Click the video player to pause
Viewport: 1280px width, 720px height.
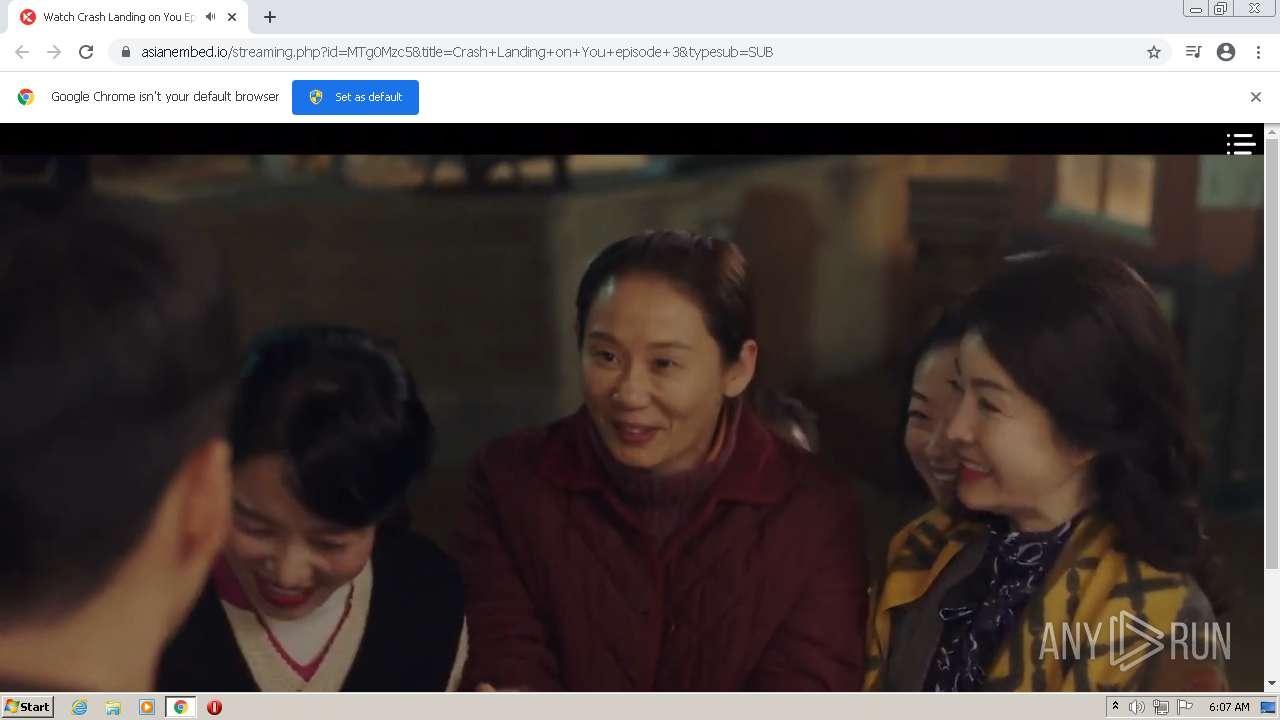point(632,422)
